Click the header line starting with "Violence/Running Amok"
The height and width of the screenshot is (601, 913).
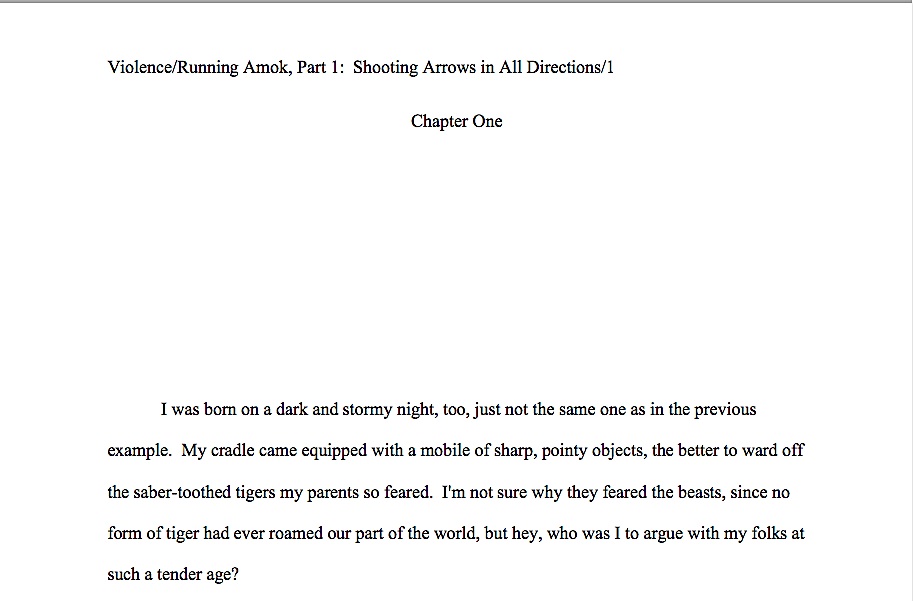(x=360, y=68)
